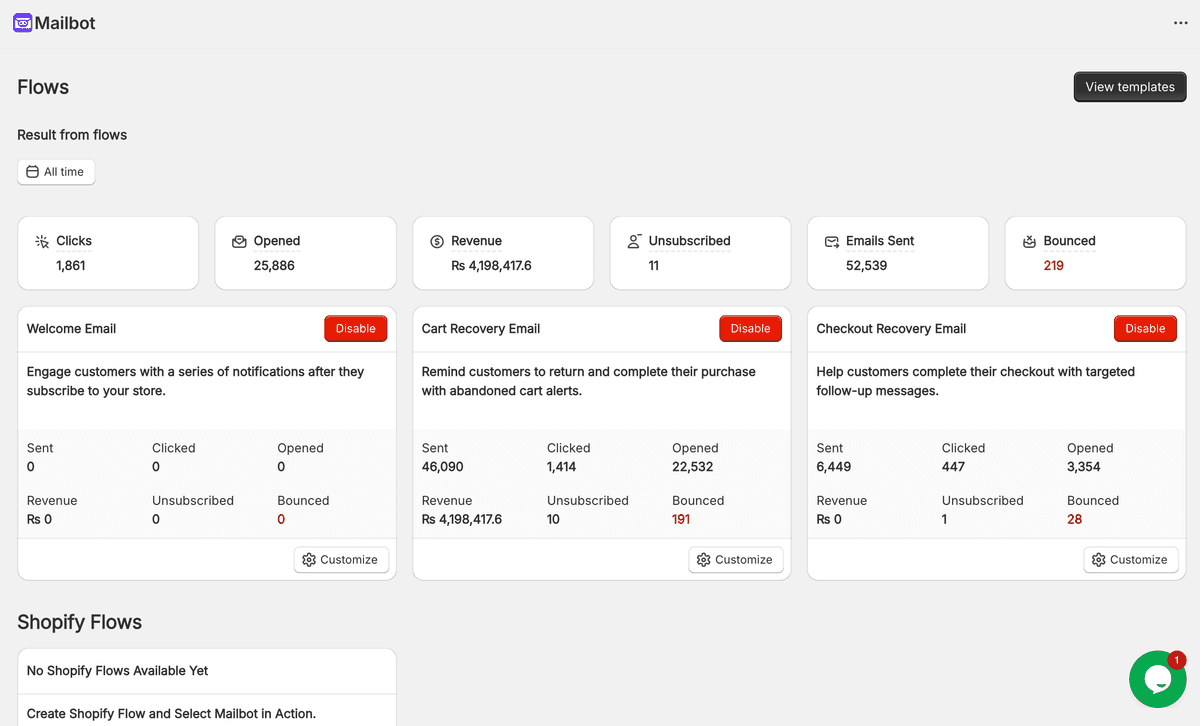This screenshot has height=726, width=1200.
Task: Click the envelope icon on the Opened card
Action: click(x=239, y=241)
